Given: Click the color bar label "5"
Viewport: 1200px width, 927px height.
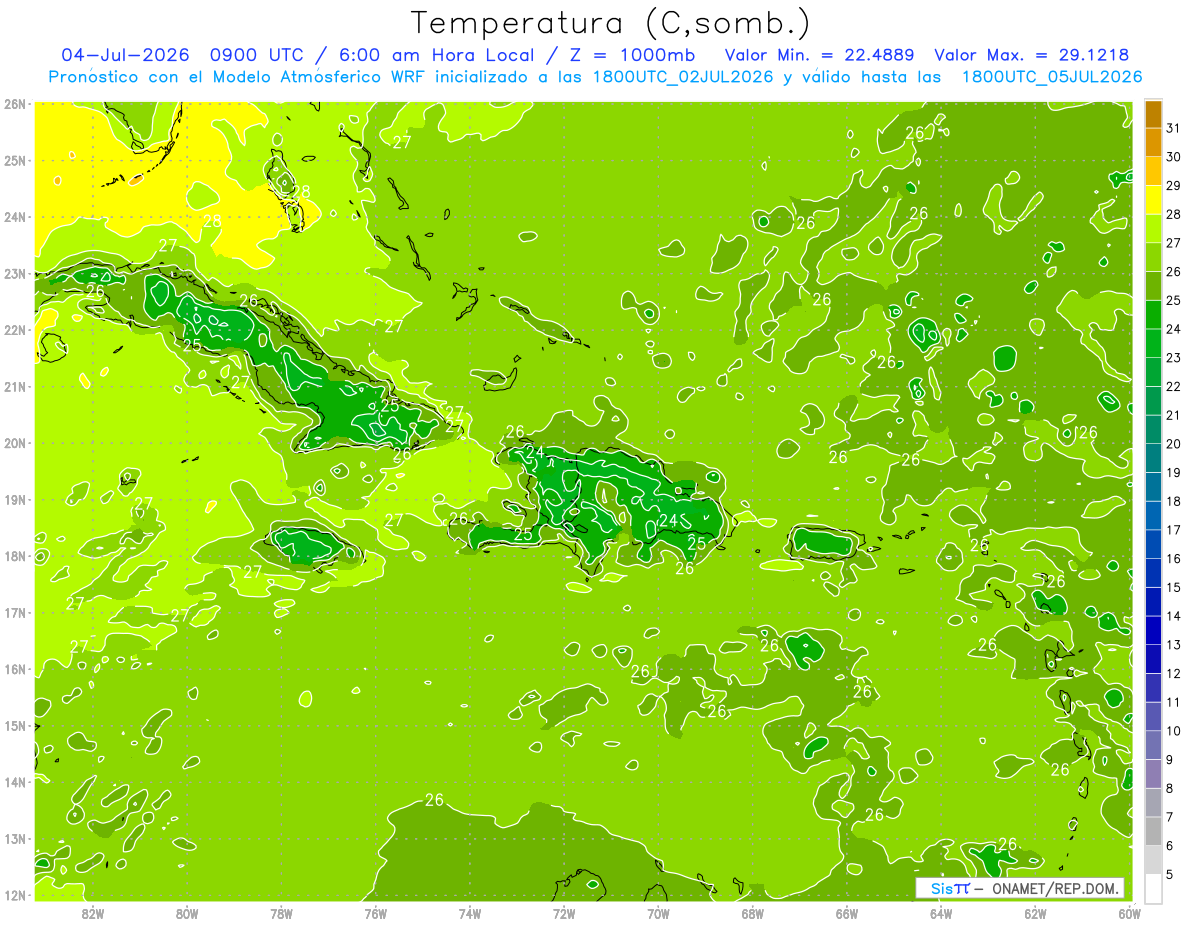Looking at the screenshot, I should click(x=1171, y=875).
